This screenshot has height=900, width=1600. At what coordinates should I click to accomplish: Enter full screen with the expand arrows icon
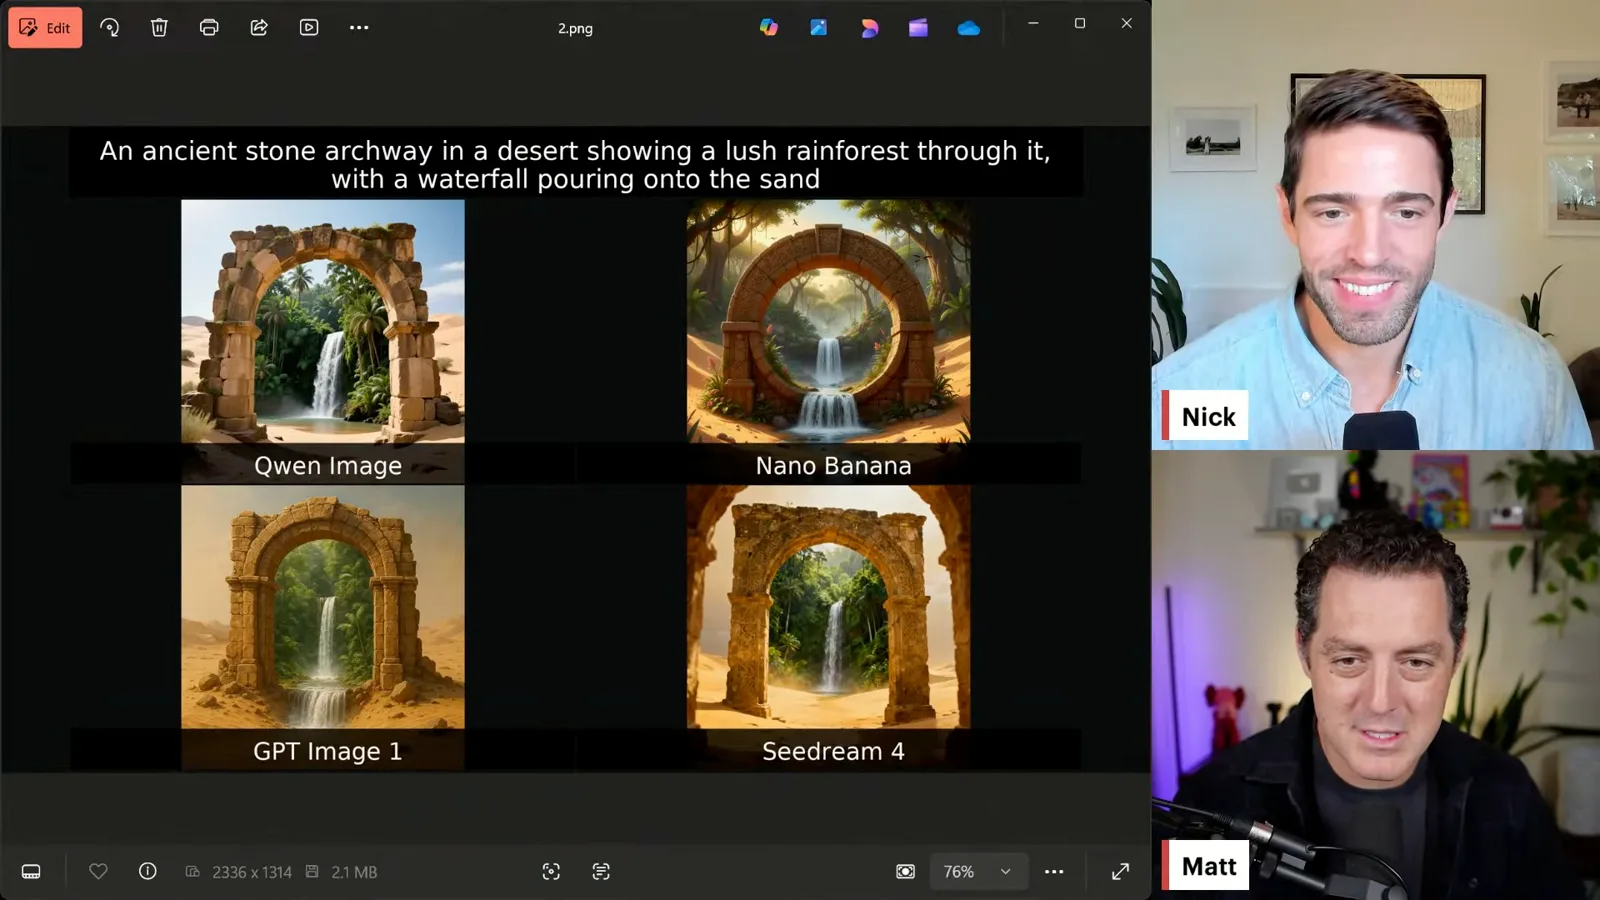(x=1121, y=872)
